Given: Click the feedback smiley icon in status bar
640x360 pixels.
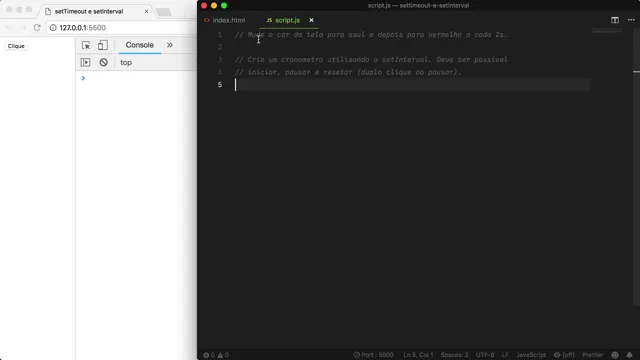Looking at the screenshot, I should pyautogui.click(x=615, y=355).
